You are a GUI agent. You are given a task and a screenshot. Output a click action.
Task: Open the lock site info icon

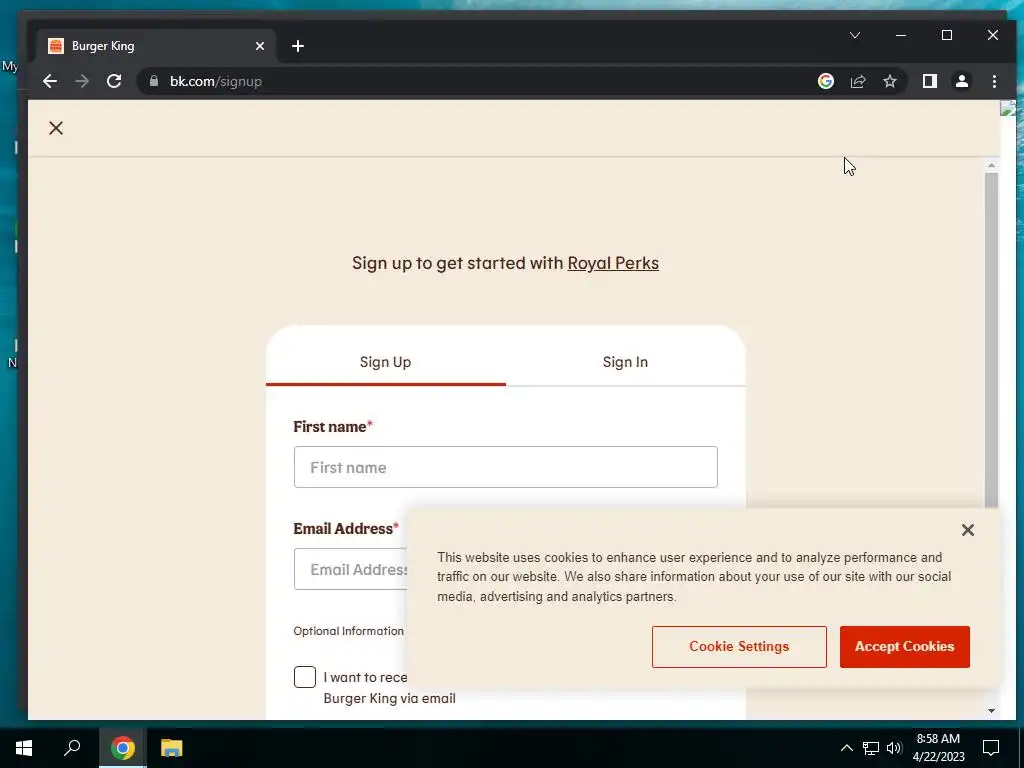(154, 81)
